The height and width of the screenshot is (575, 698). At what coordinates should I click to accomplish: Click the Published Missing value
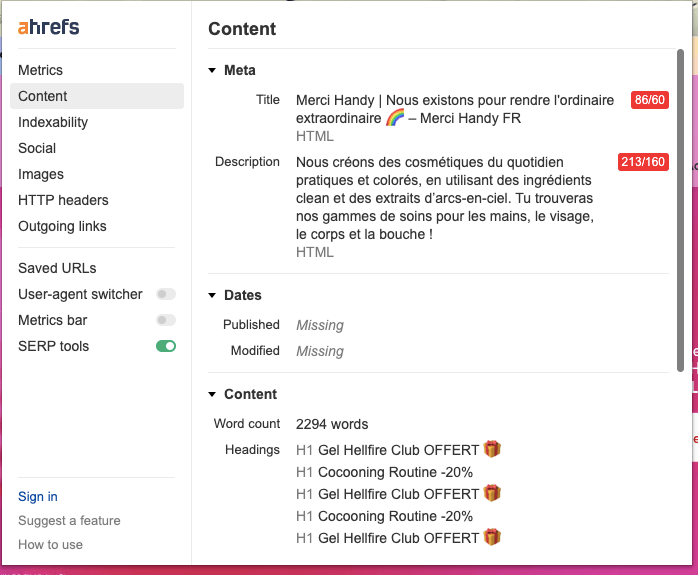pyautogui.click(x=320, y=325)
